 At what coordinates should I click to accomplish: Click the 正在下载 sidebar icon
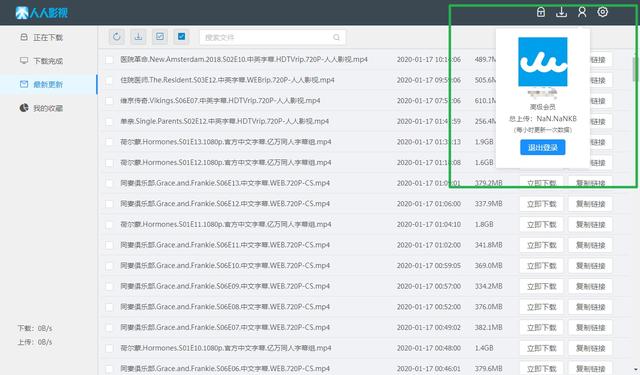(x=24, y=37)
